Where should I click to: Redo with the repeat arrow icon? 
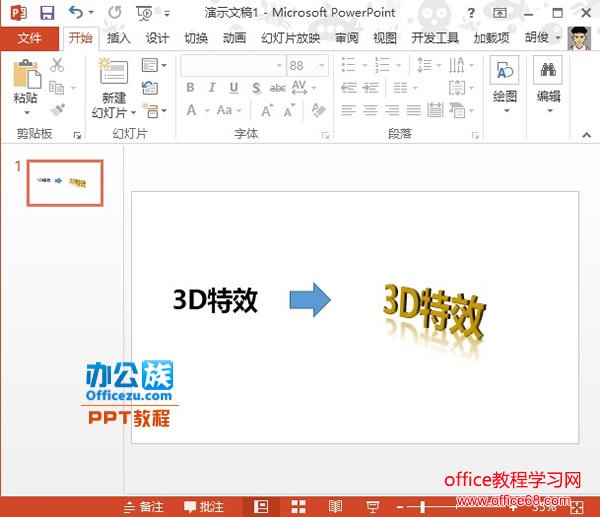114,13
